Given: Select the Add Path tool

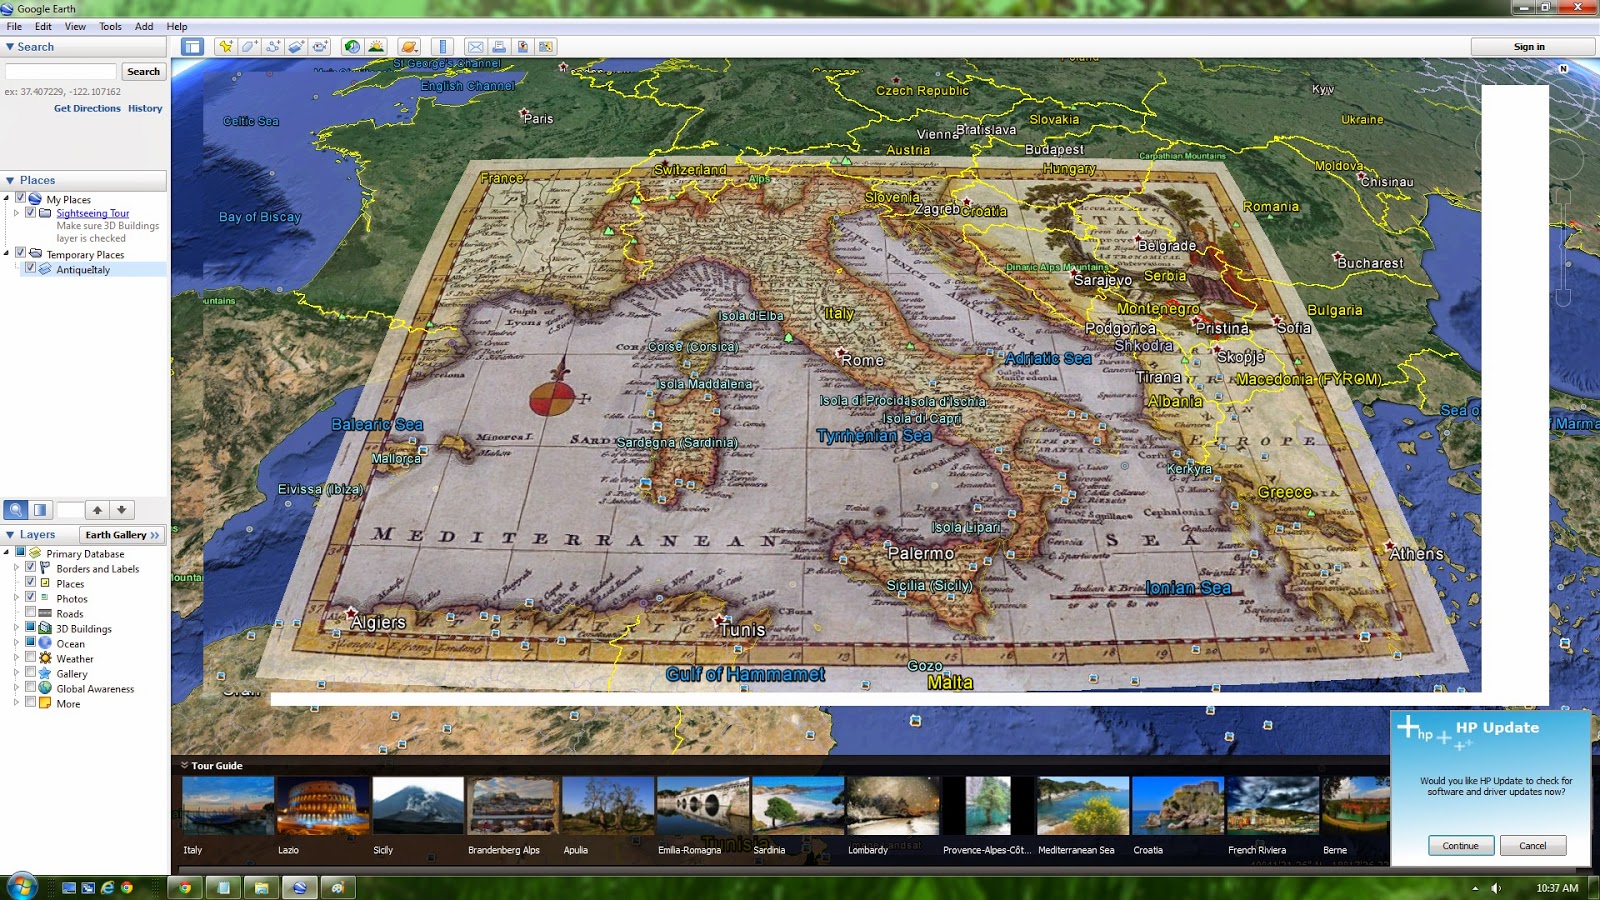Looking at the screenshot, I should click(x=271, y=46).
